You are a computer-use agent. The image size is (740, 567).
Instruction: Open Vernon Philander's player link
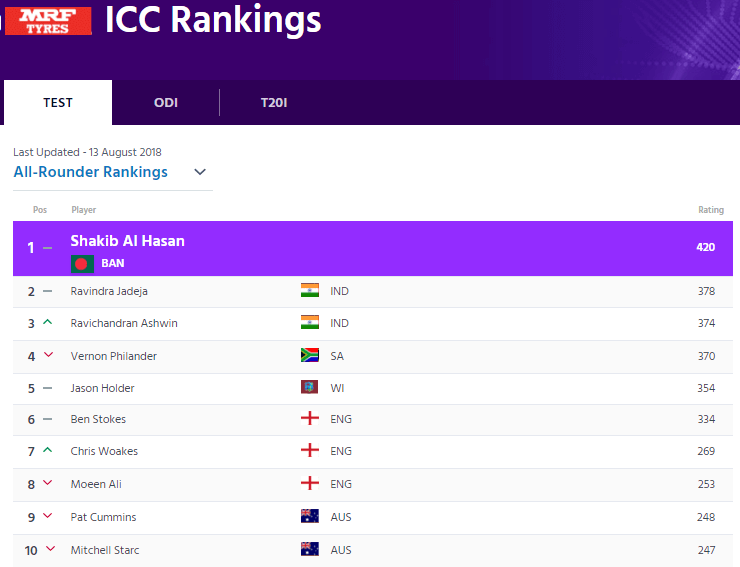113,356
